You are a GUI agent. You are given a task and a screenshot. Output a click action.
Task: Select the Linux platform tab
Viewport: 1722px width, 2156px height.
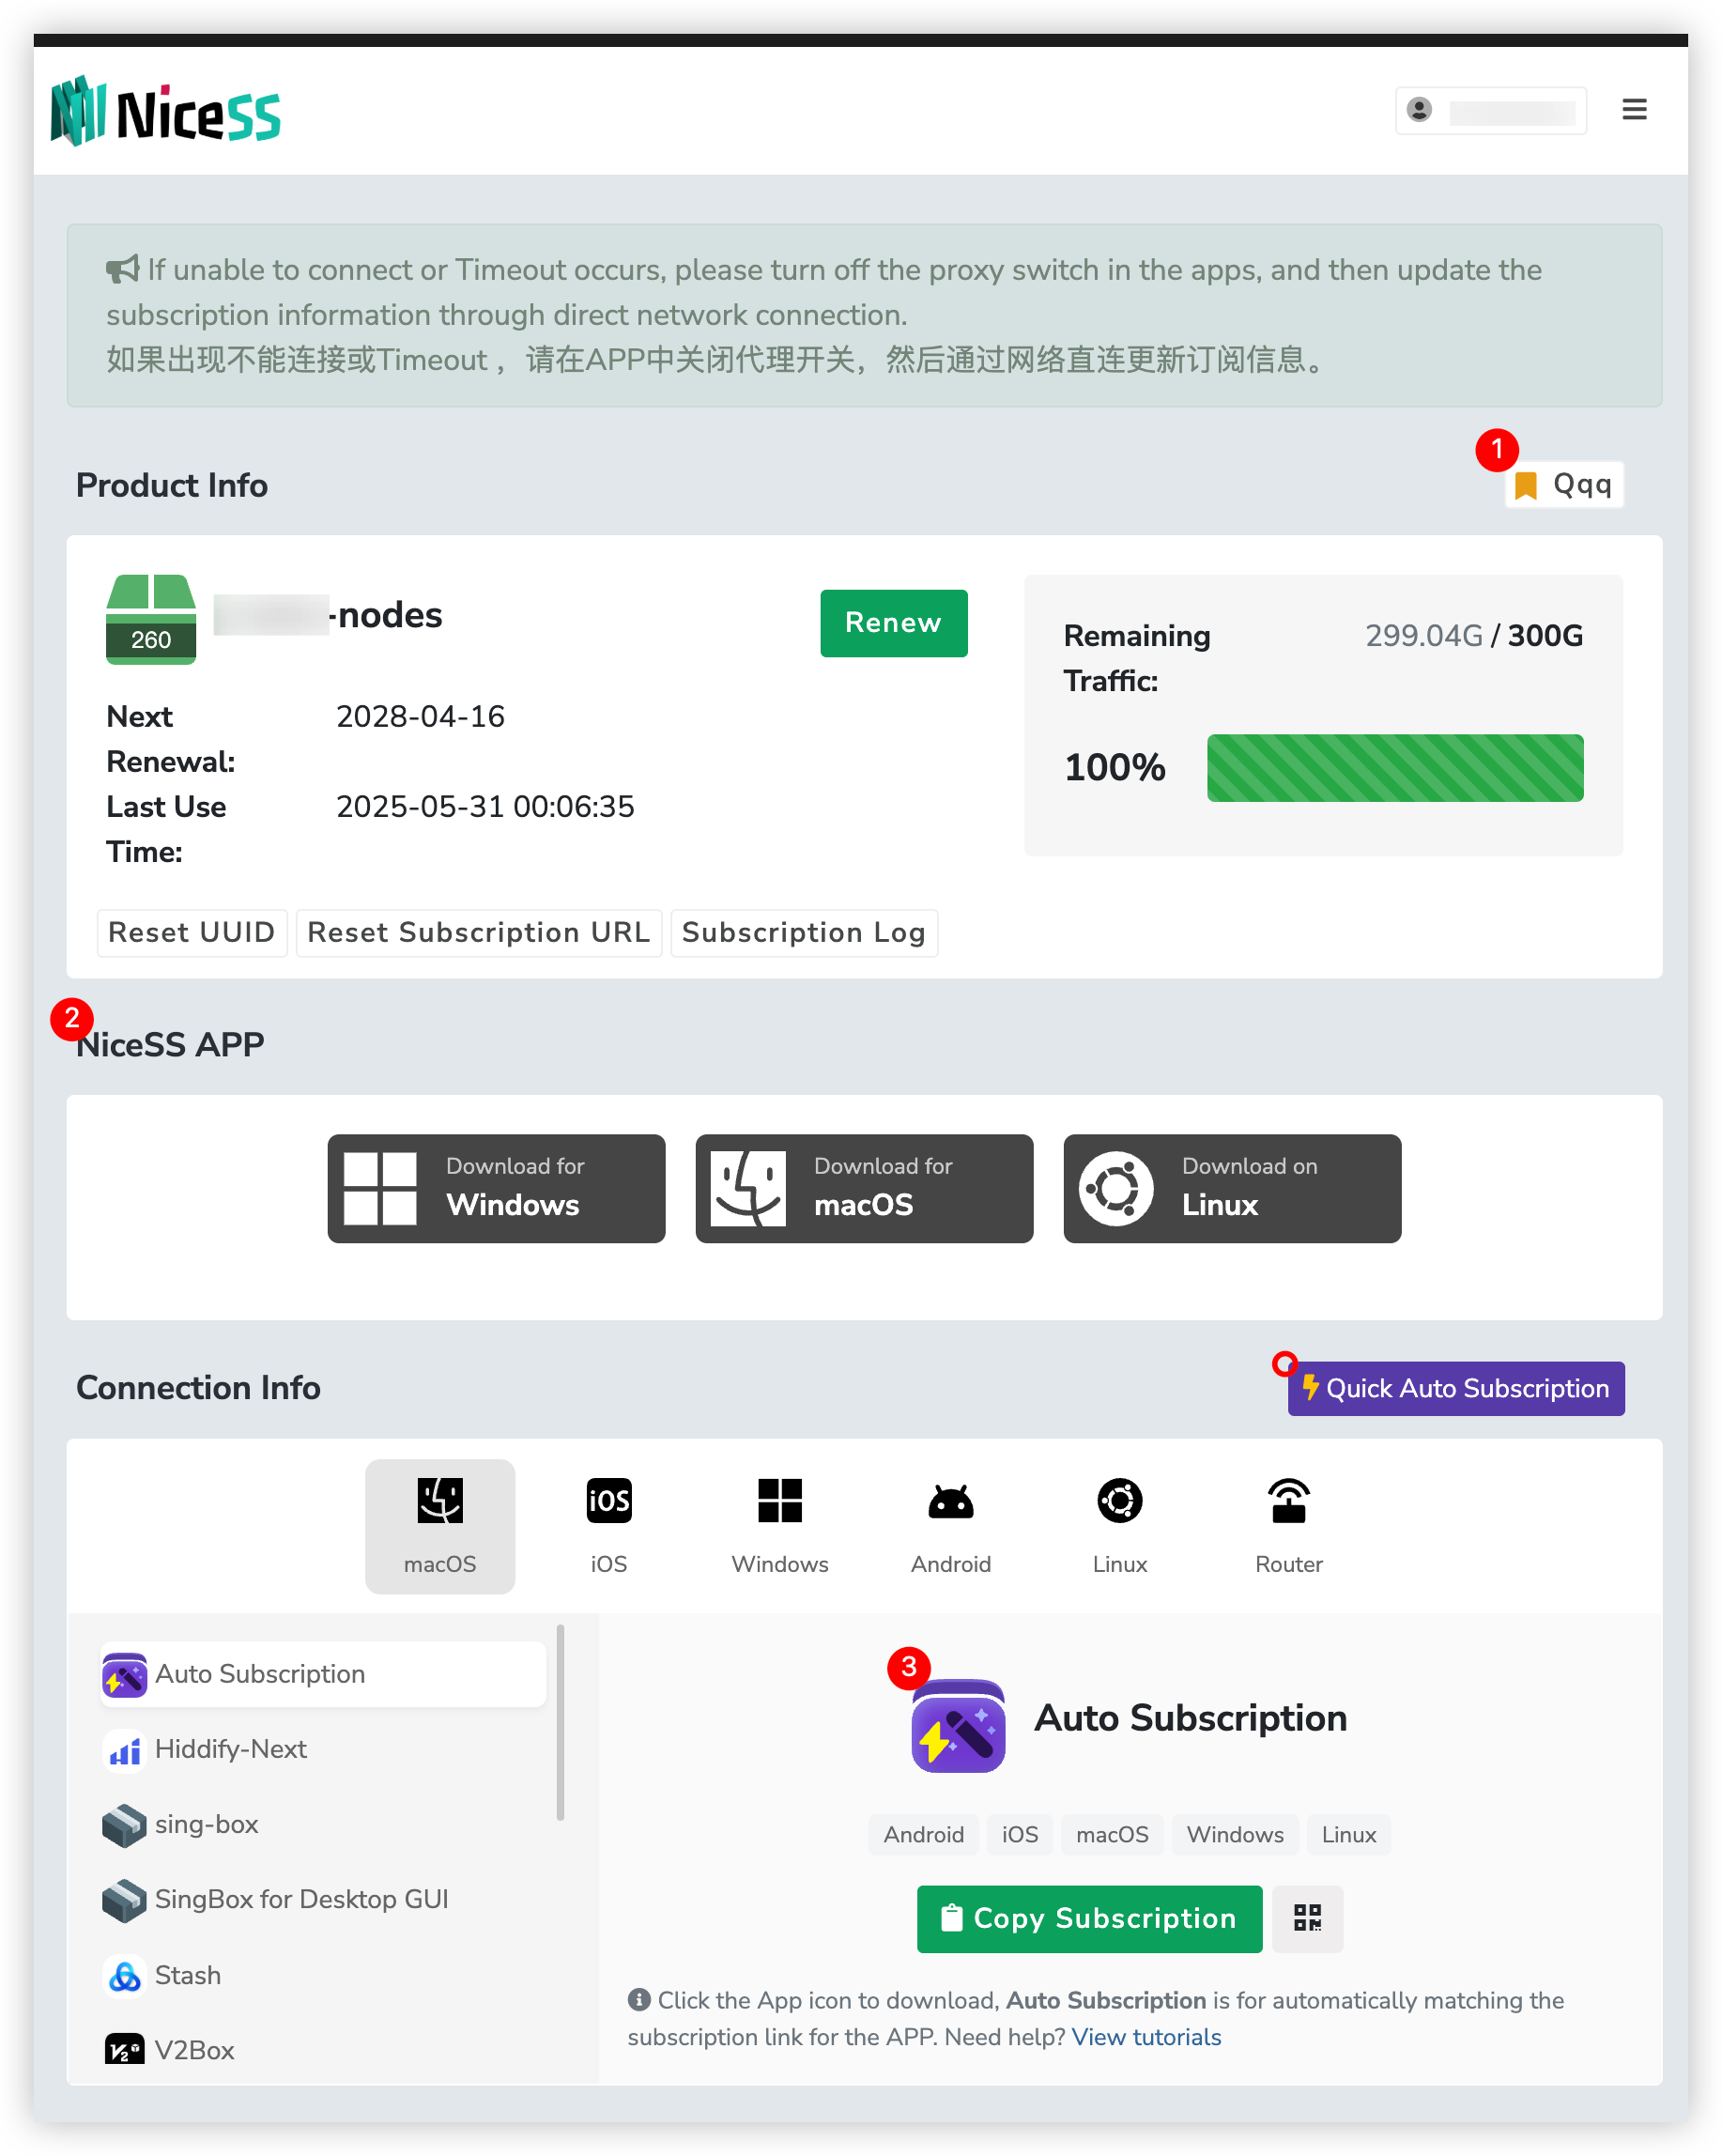click(x=1120, y=1526)
